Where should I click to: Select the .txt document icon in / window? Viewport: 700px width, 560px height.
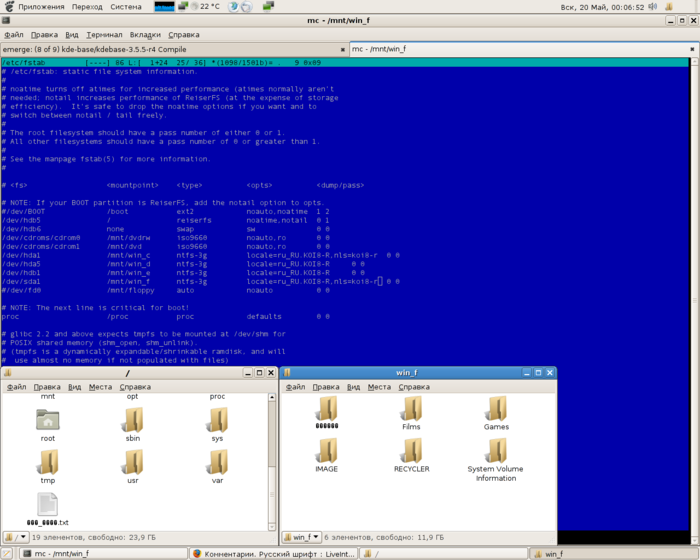[x=48, y=504]
